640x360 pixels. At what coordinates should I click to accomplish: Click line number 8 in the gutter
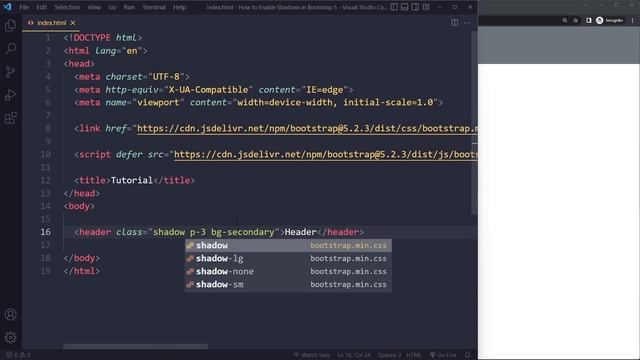pos(48,129)
